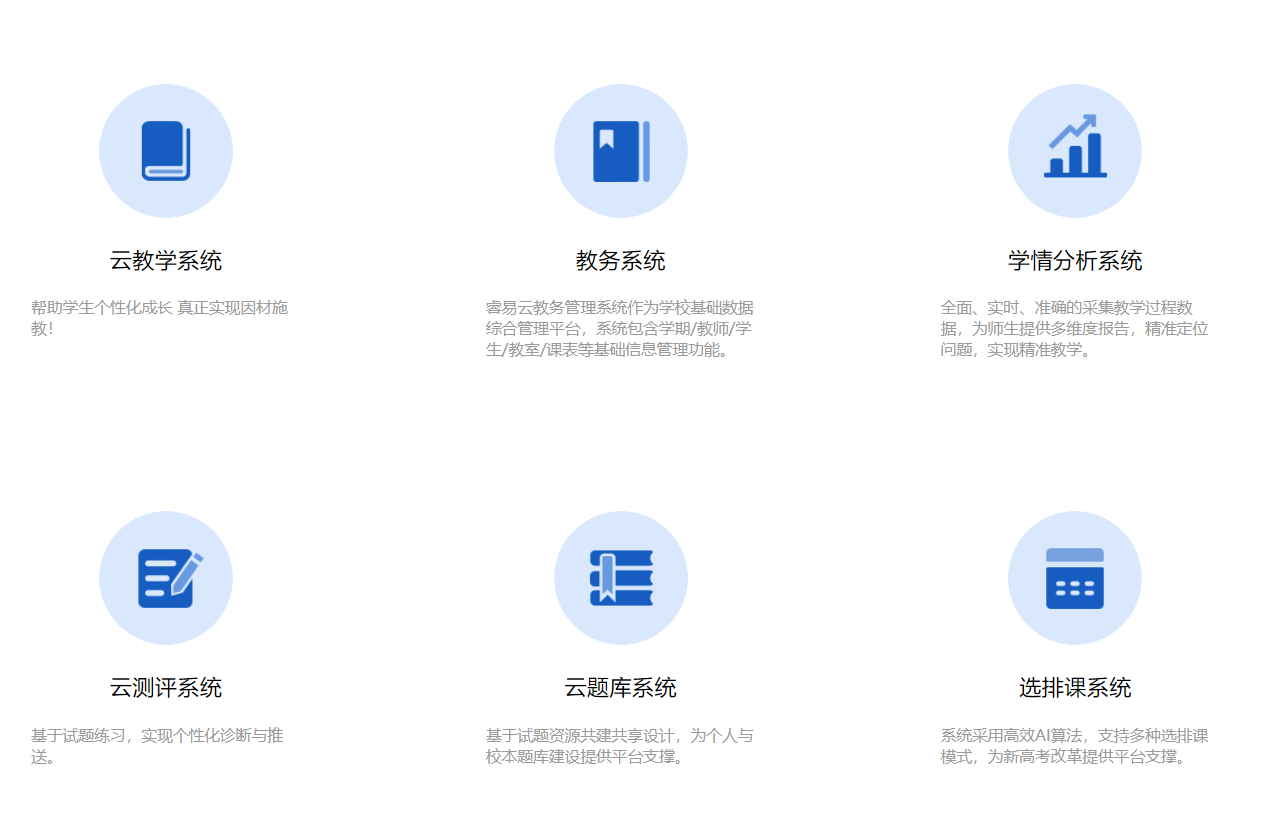
Task: Select description starting 睿易云教务管理系统作为学校基础数据
Action: pyautogui.click(x=620, y=329)
